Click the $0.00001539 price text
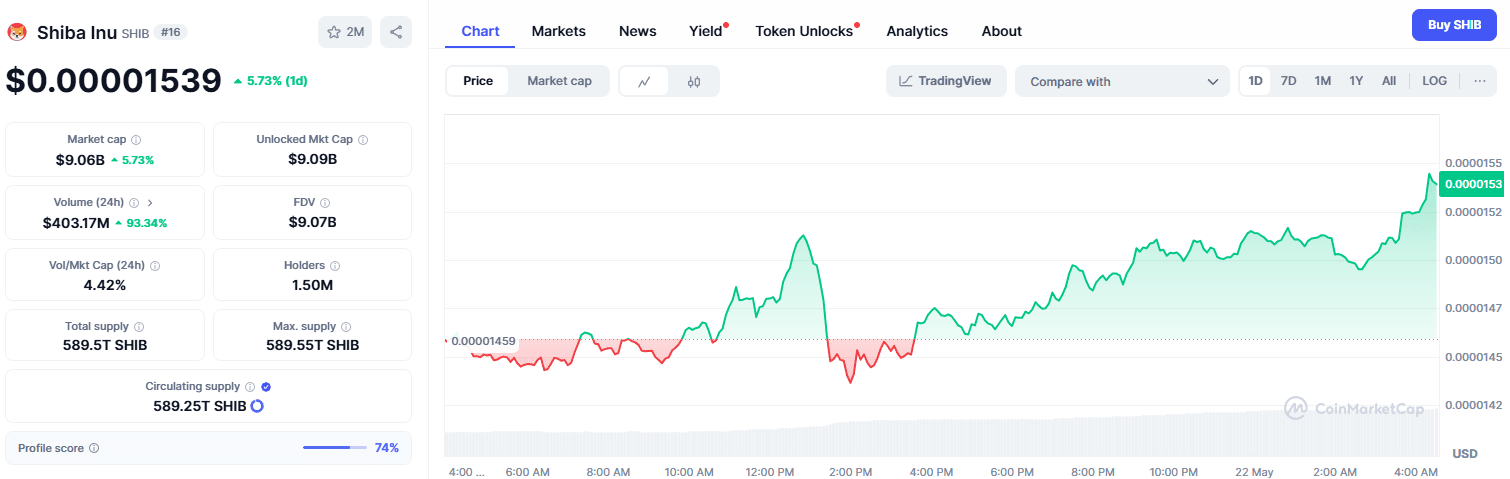 click(x=114, y=80)
